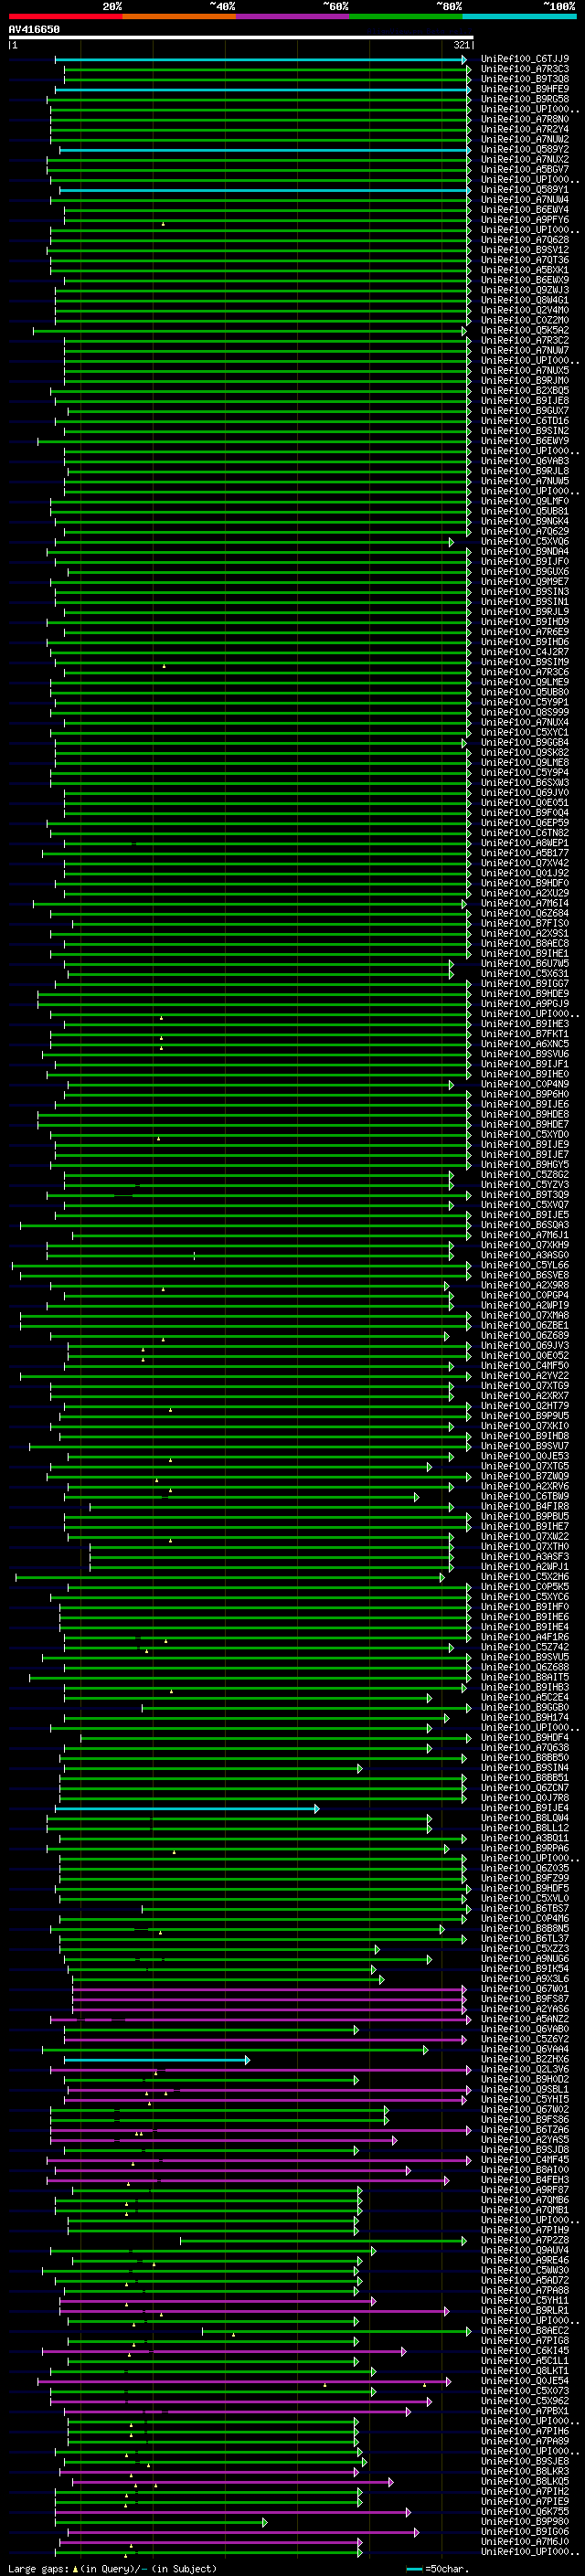Click the UniRef100_A7P228 label

tap(525, 2241)
